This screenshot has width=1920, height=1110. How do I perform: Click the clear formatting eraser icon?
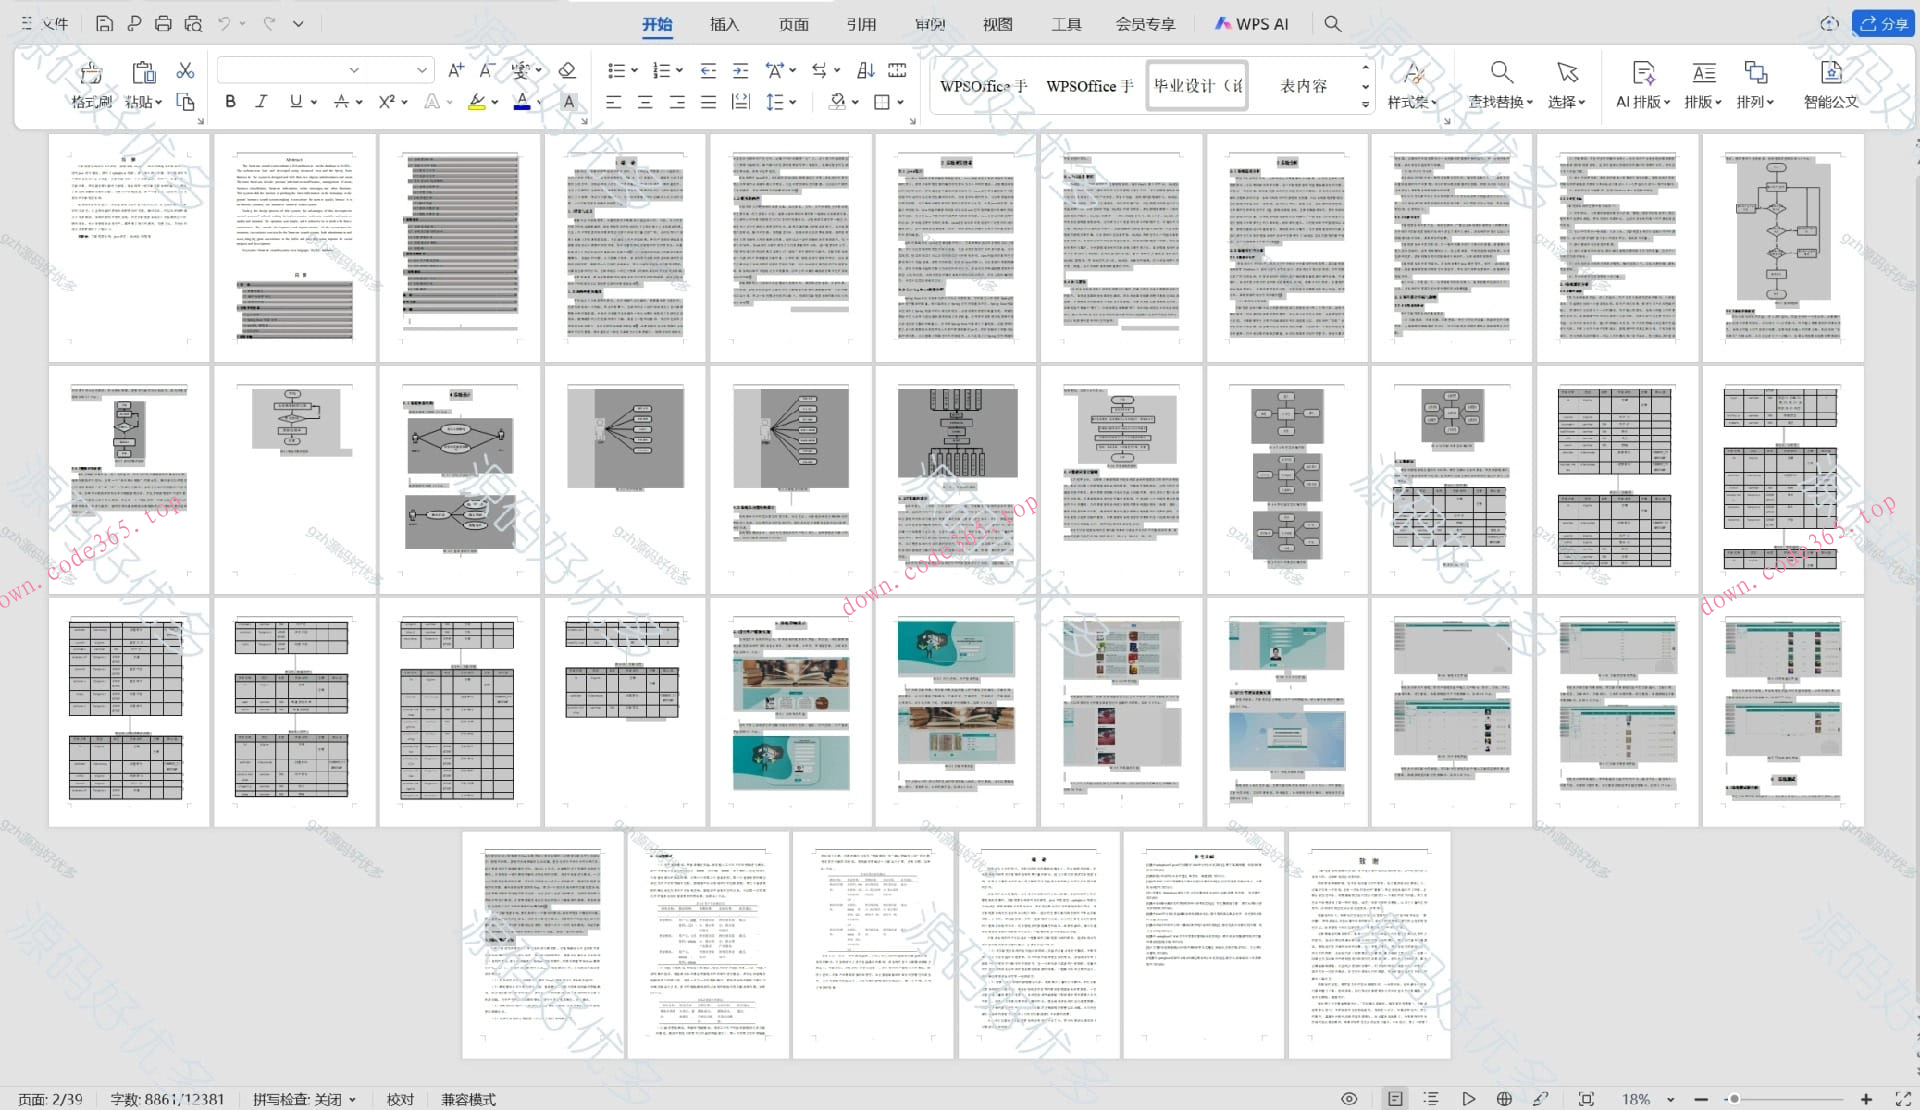(x=567, y=70)
